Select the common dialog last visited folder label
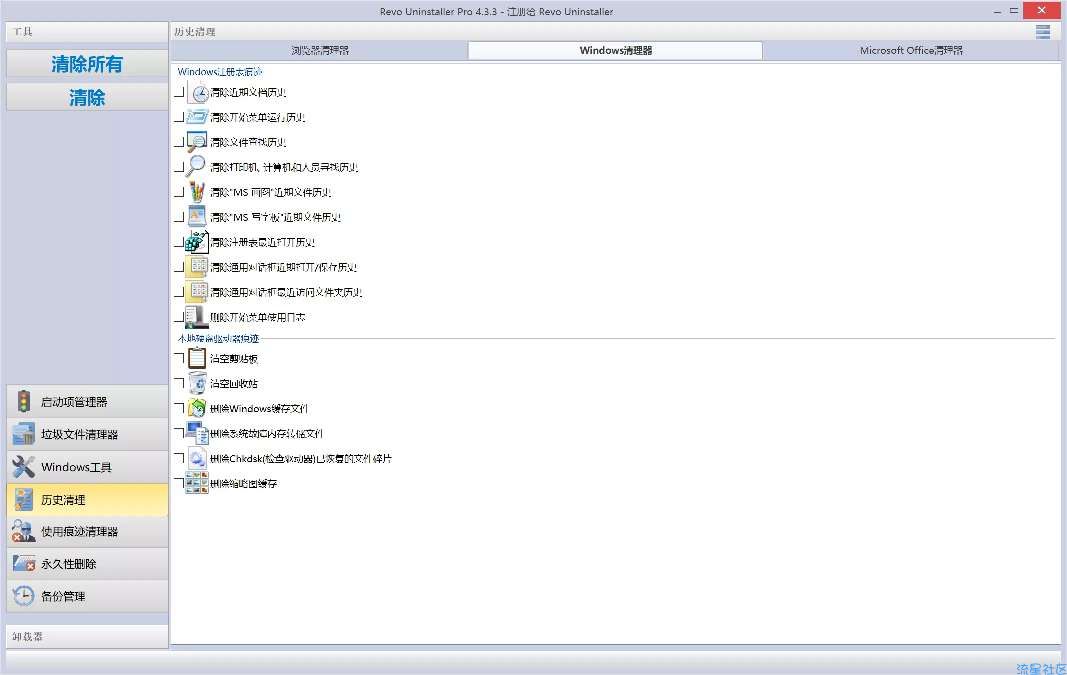1067x675 pixels. click(x=286, y=293)
